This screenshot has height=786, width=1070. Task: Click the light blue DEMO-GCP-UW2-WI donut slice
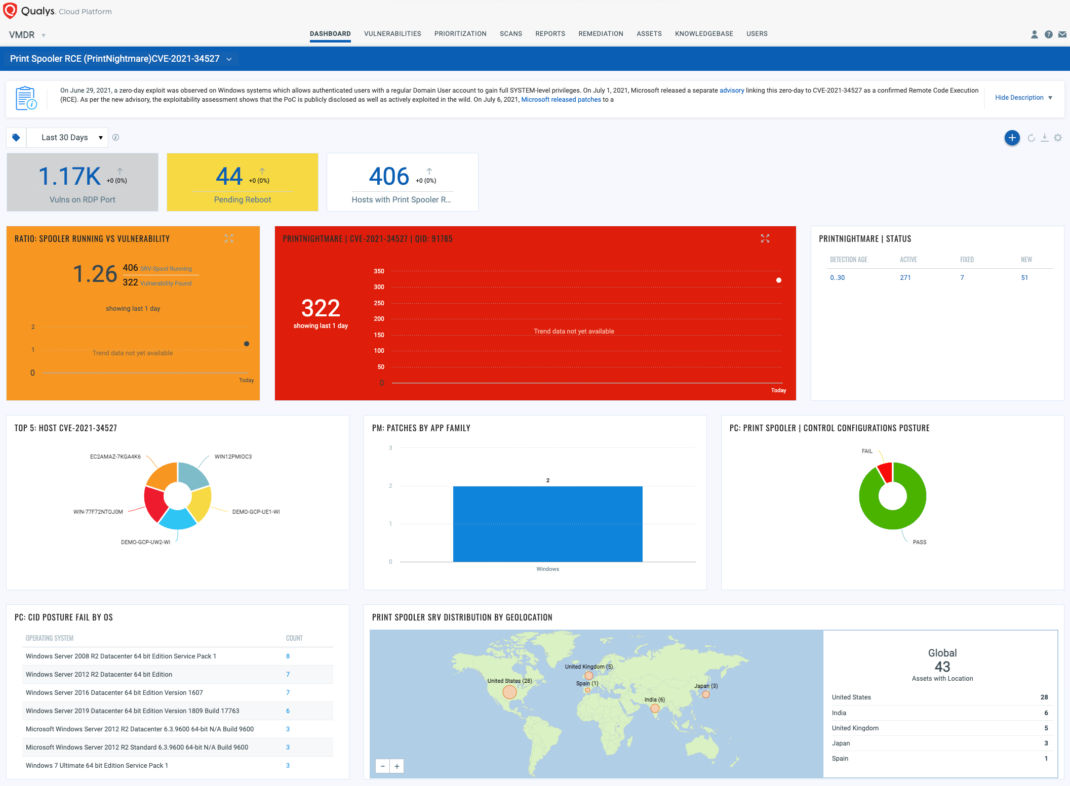178,519
